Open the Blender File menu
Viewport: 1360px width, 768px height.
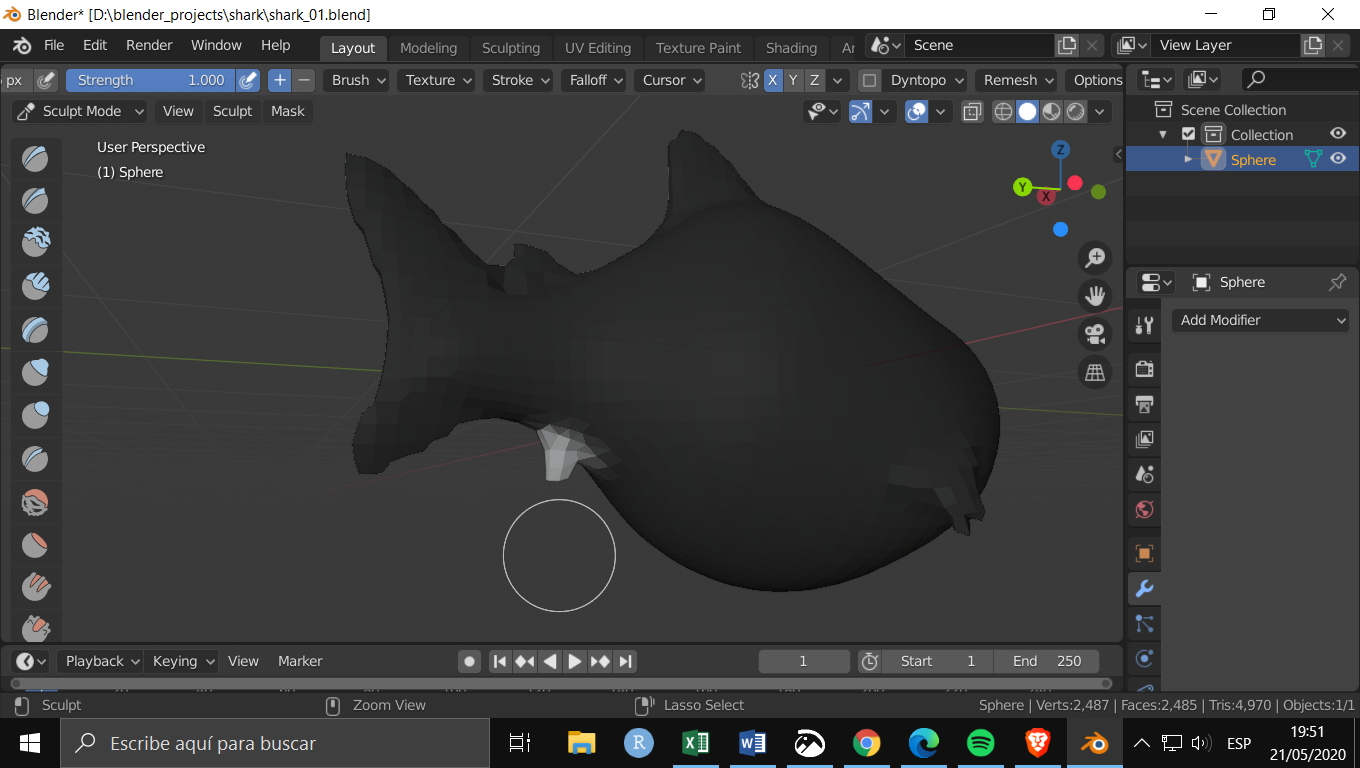click(x=54, y=45)
